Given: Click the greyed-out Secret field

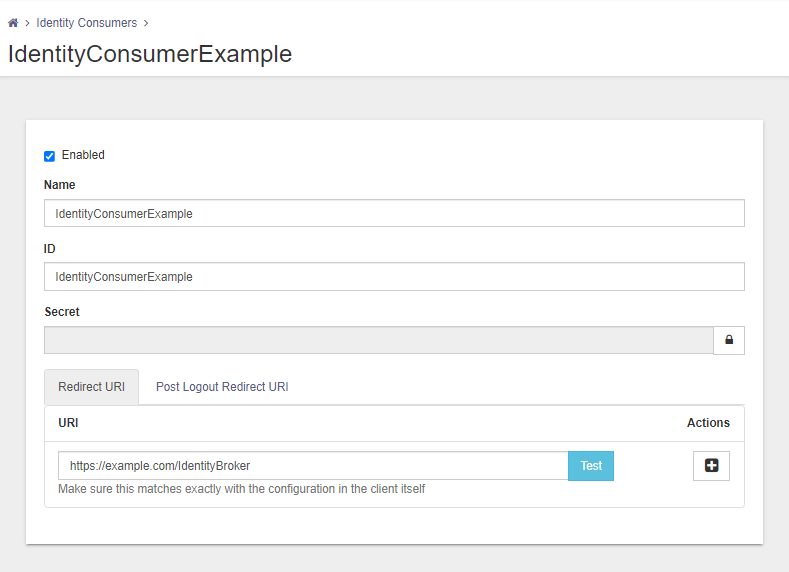Looking at the screenshot, I should tap(378, 340).
